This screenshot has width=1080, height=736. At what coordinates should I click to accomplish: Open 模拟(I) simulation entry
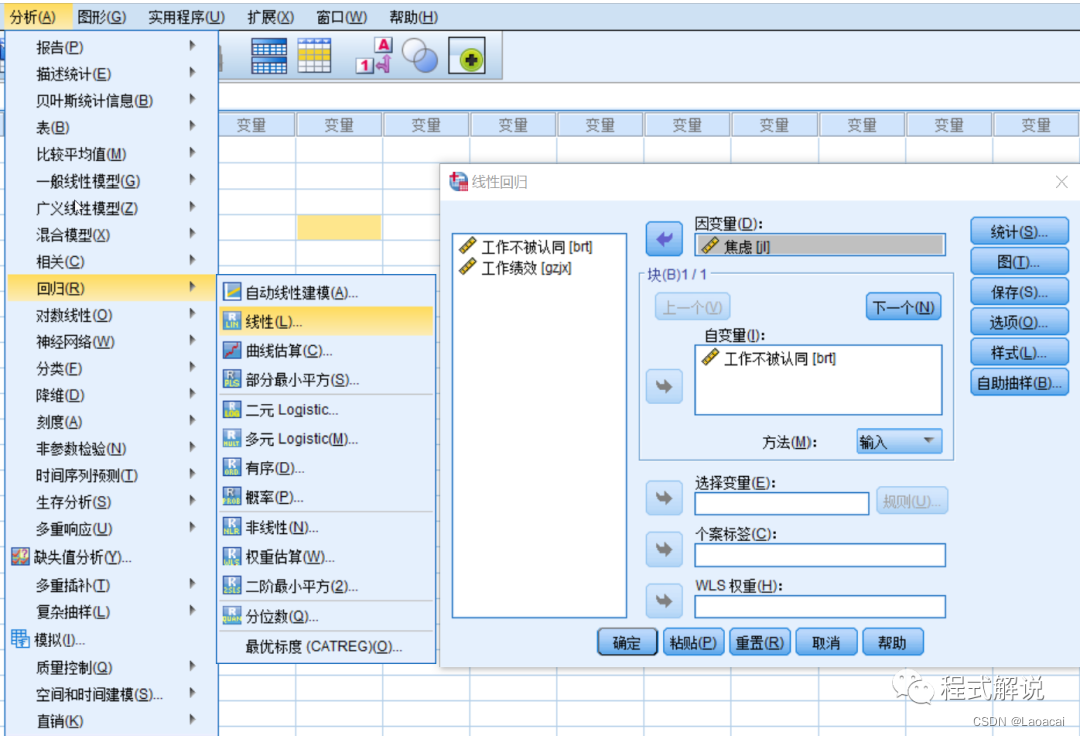(112, 640)
